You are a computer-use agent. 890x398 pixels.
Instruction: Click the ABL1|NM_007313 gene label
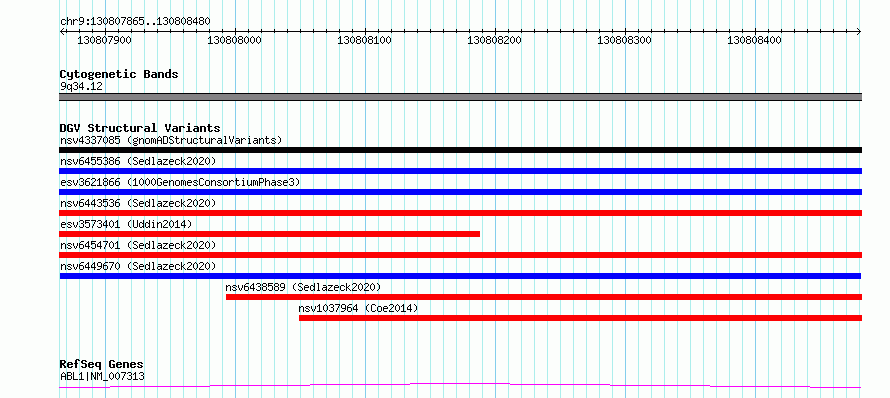pos(102,376)
